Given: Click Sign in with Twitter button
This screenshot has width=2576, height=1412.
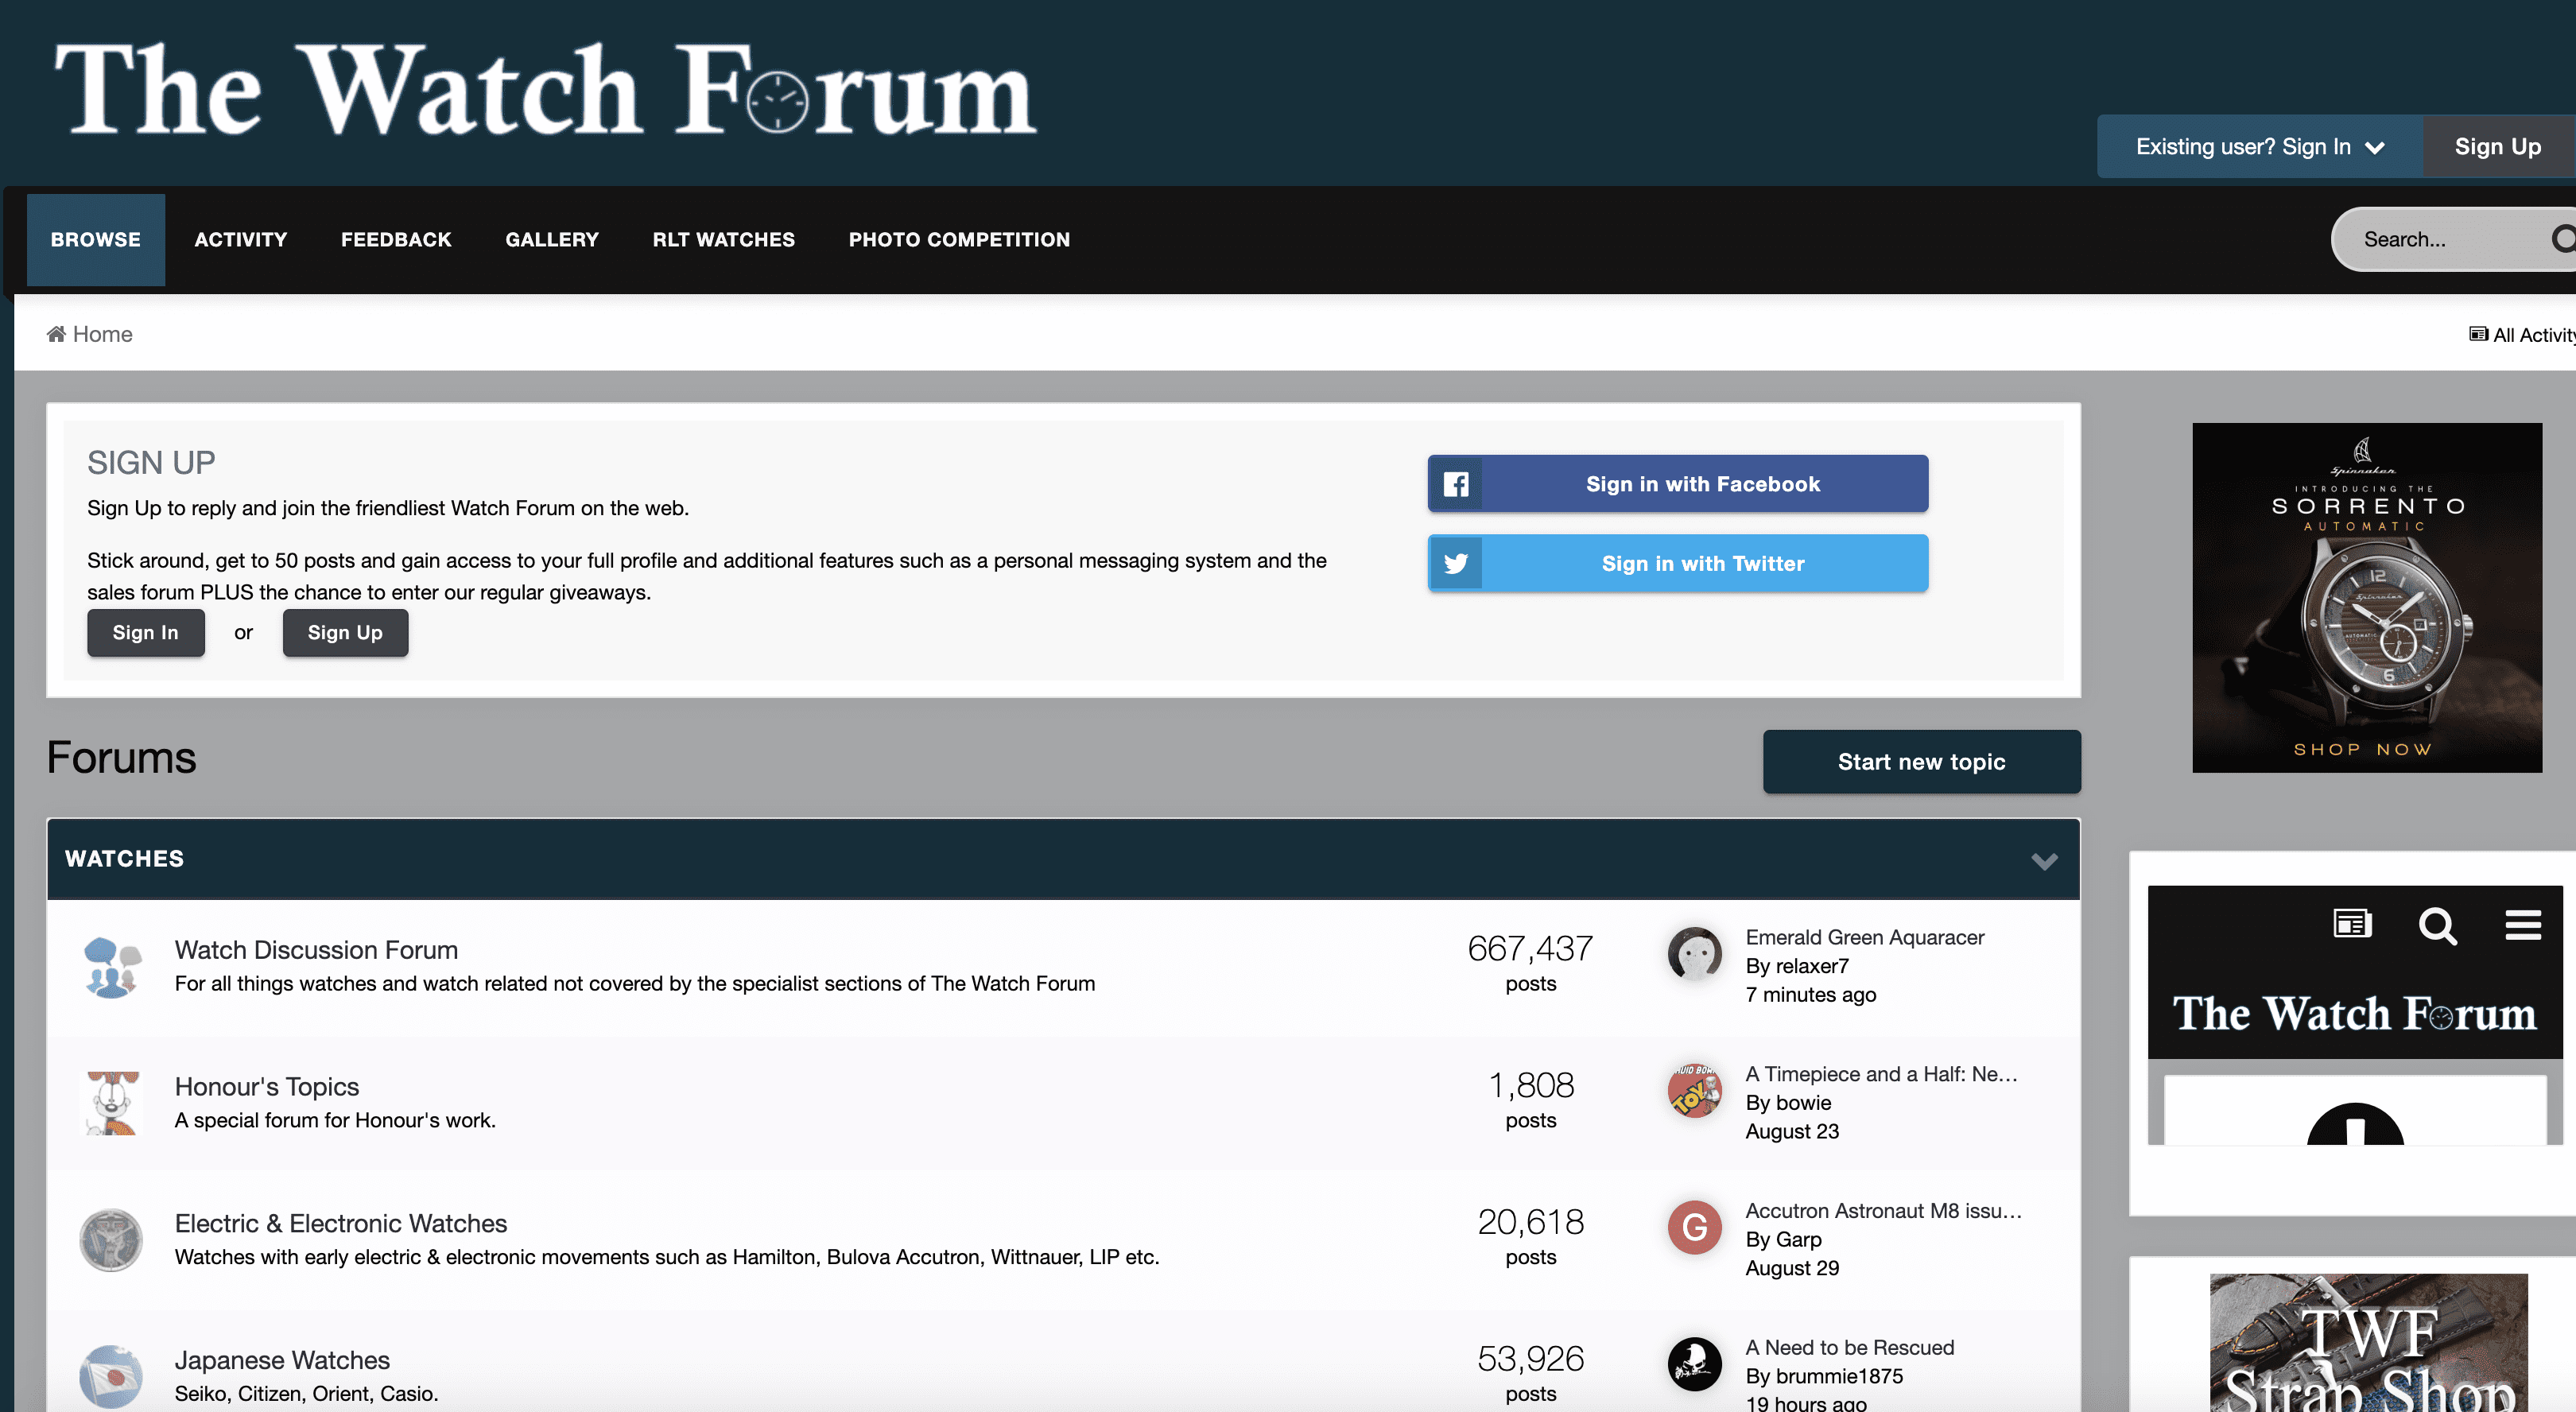Looking at the screenshot, I should (1677, 563).
